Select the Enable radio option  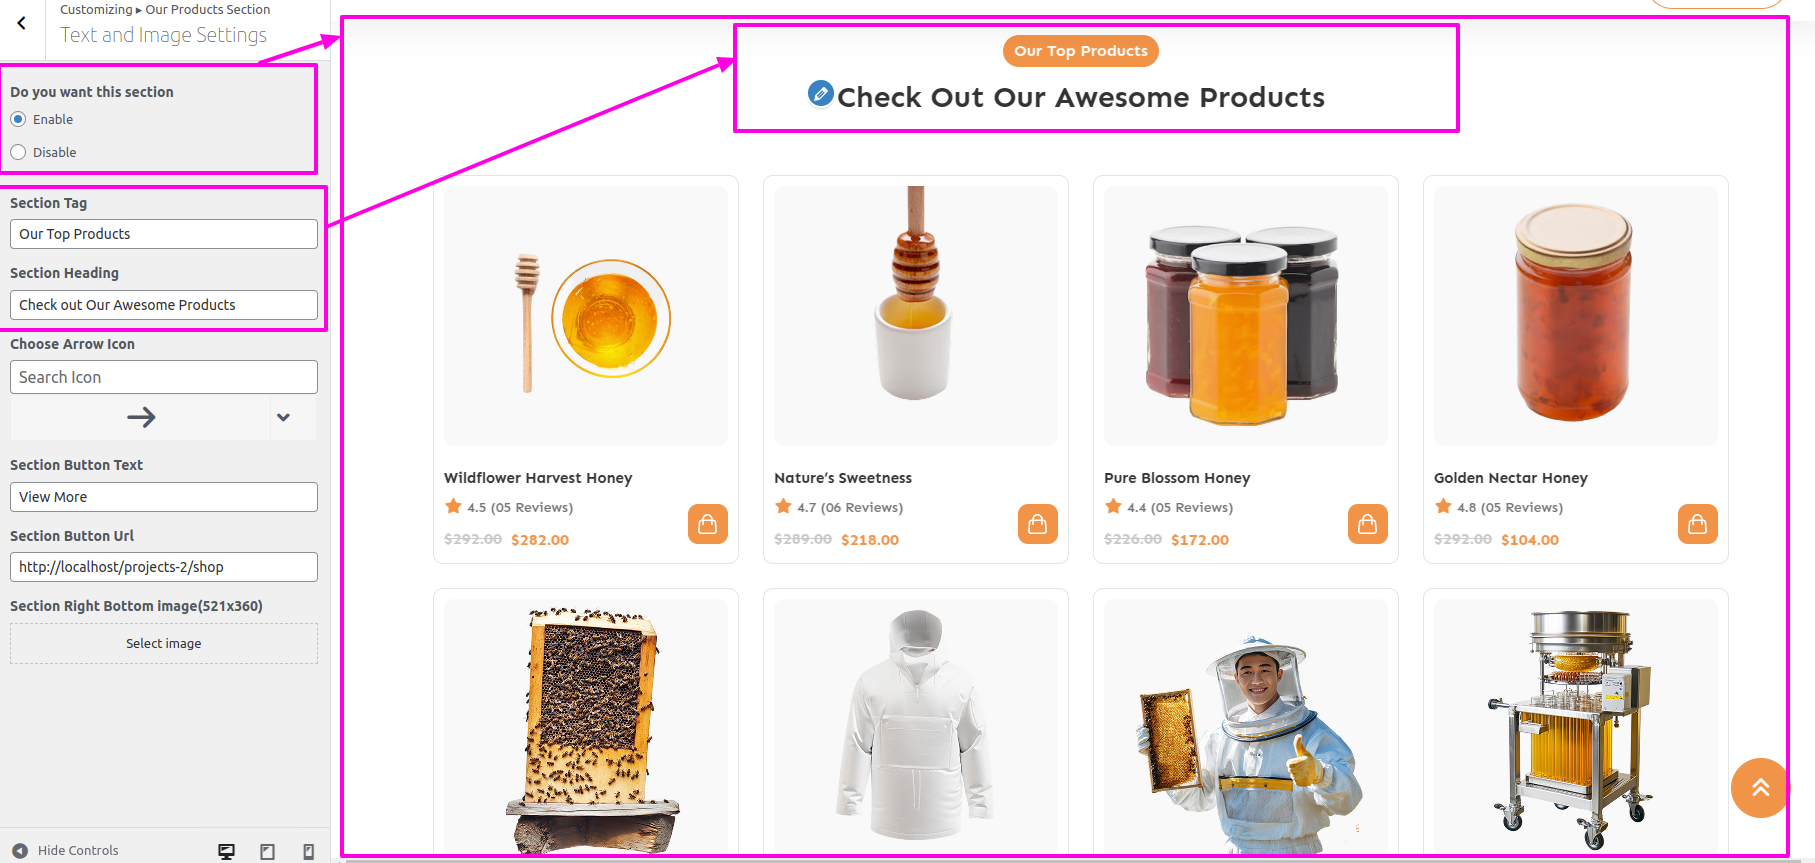[18, 119]
